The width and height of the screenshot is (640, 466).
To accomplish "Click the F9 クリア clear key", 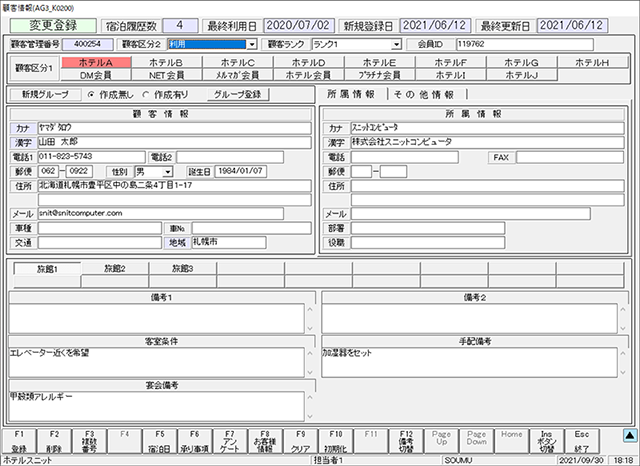I will [x=300, y=441].
